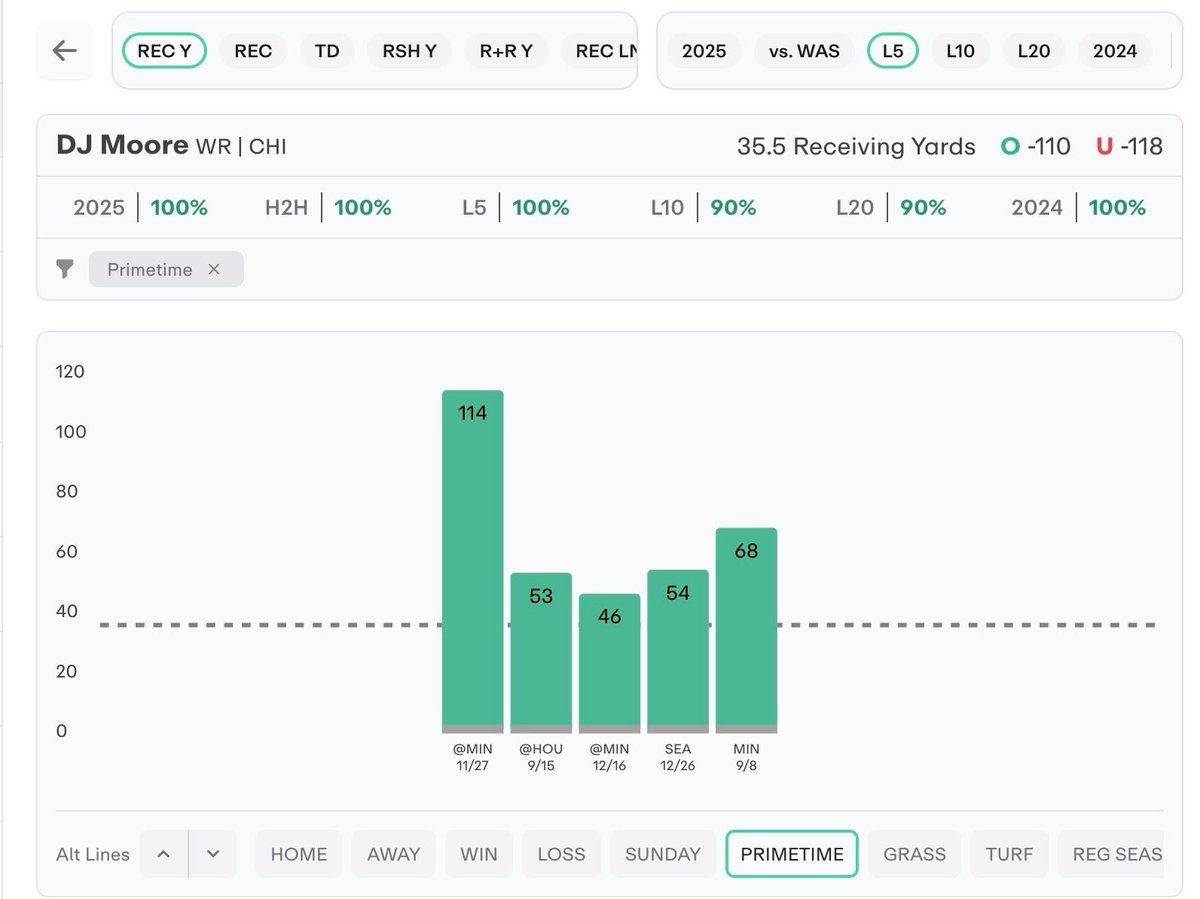Image resolution: width=1200 pixels, height=899 pixels.
Task: Click the 68 bar for MIN 9/8
Action: [x=746, y=630]
